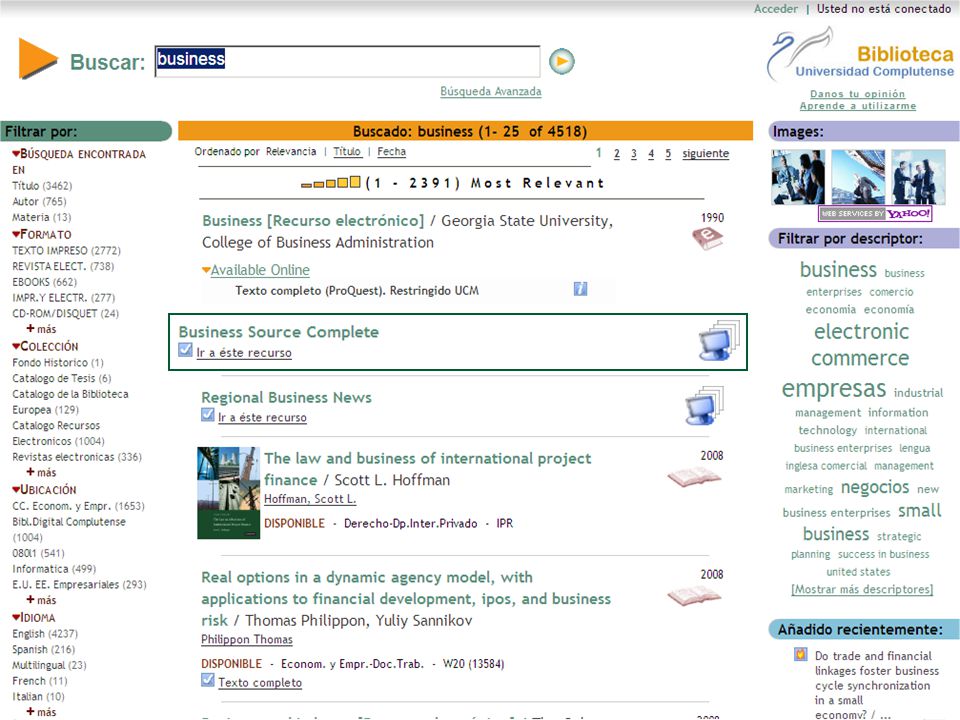Filter by location Informatica (499)

point(54,569)
